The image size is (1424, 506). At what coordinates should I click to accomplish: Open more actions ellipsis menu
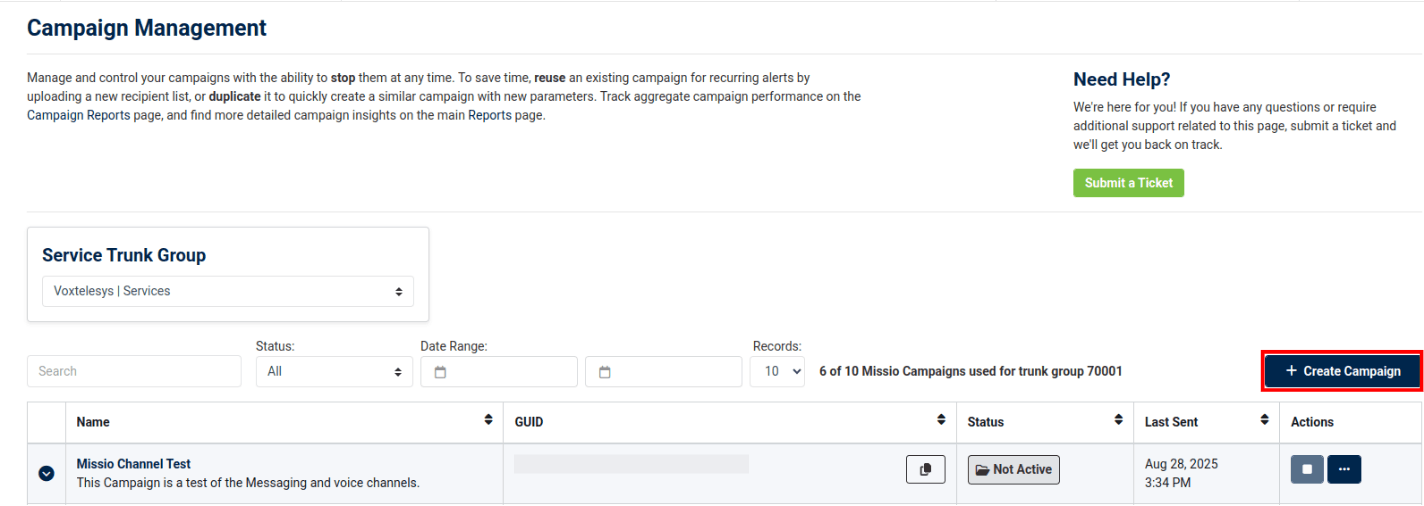(1344, 470)
